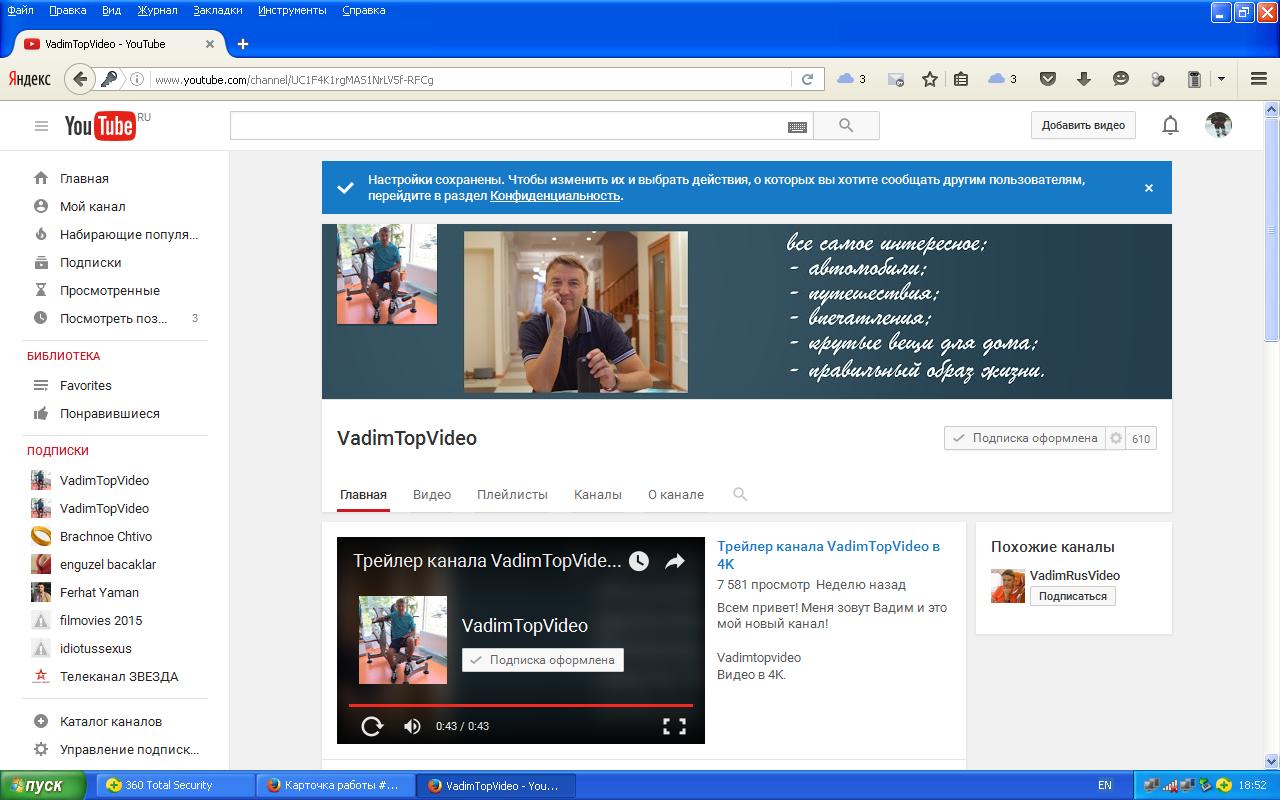Mute the trailer video volume
The width and height of the screenshot is (1280, 800).
(x=412, y=726)
